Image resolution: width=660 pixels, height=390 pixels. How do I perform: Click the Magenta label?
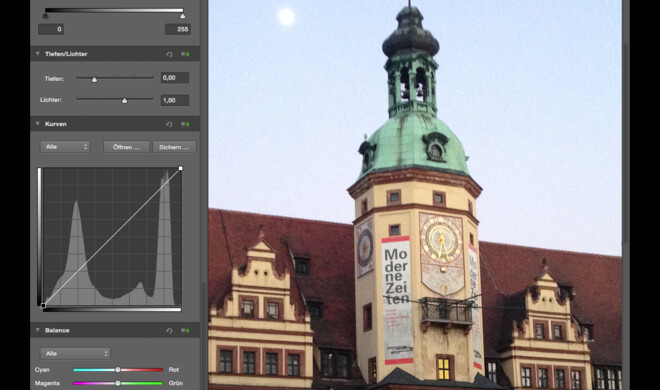pos(47,383)
